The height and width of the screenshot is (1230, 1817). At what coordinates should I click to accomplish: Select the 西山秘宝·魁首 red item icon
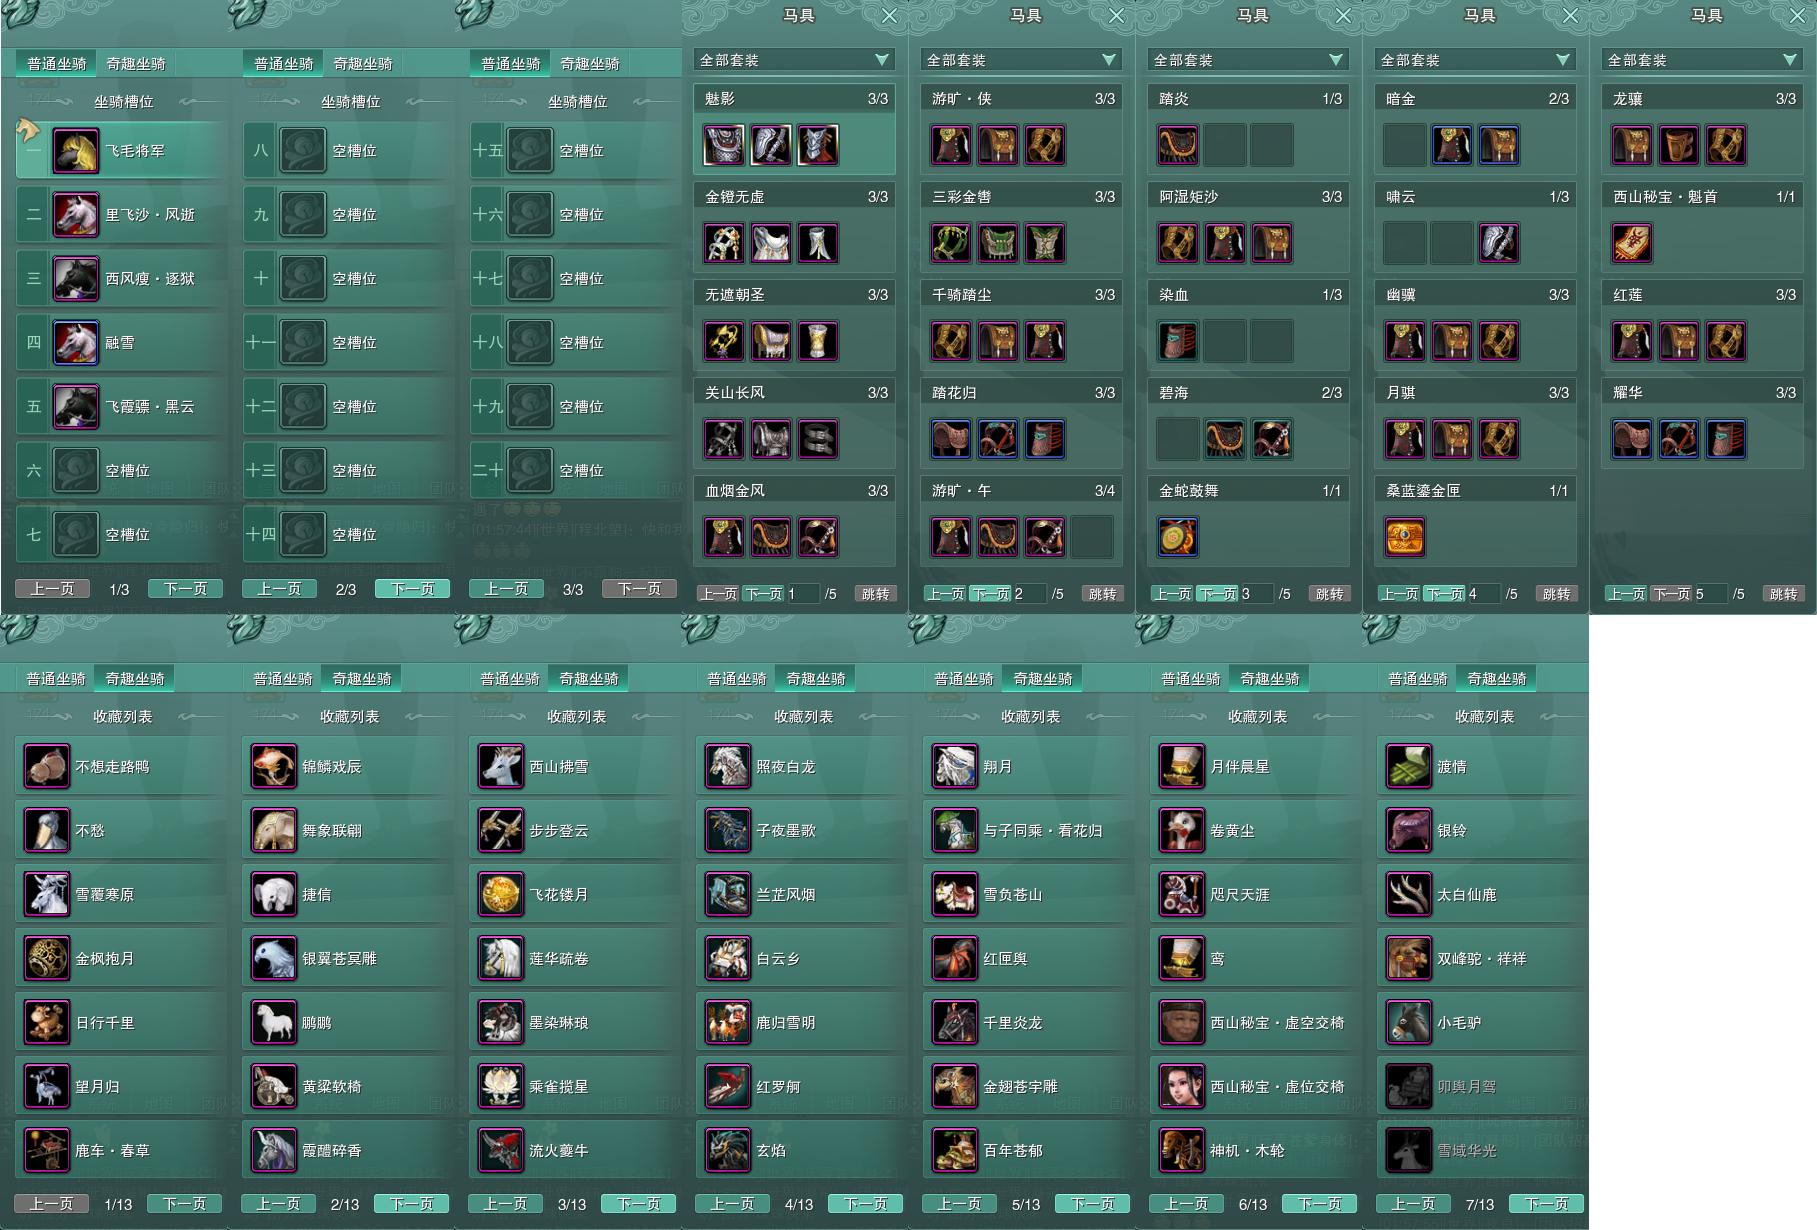(1632, 243)
